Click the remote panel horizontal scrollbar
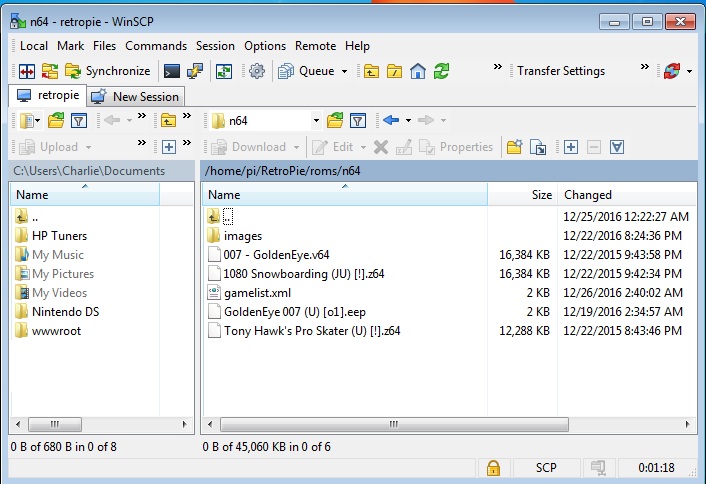Screen dimensions: 706x485 pos(394,424)
